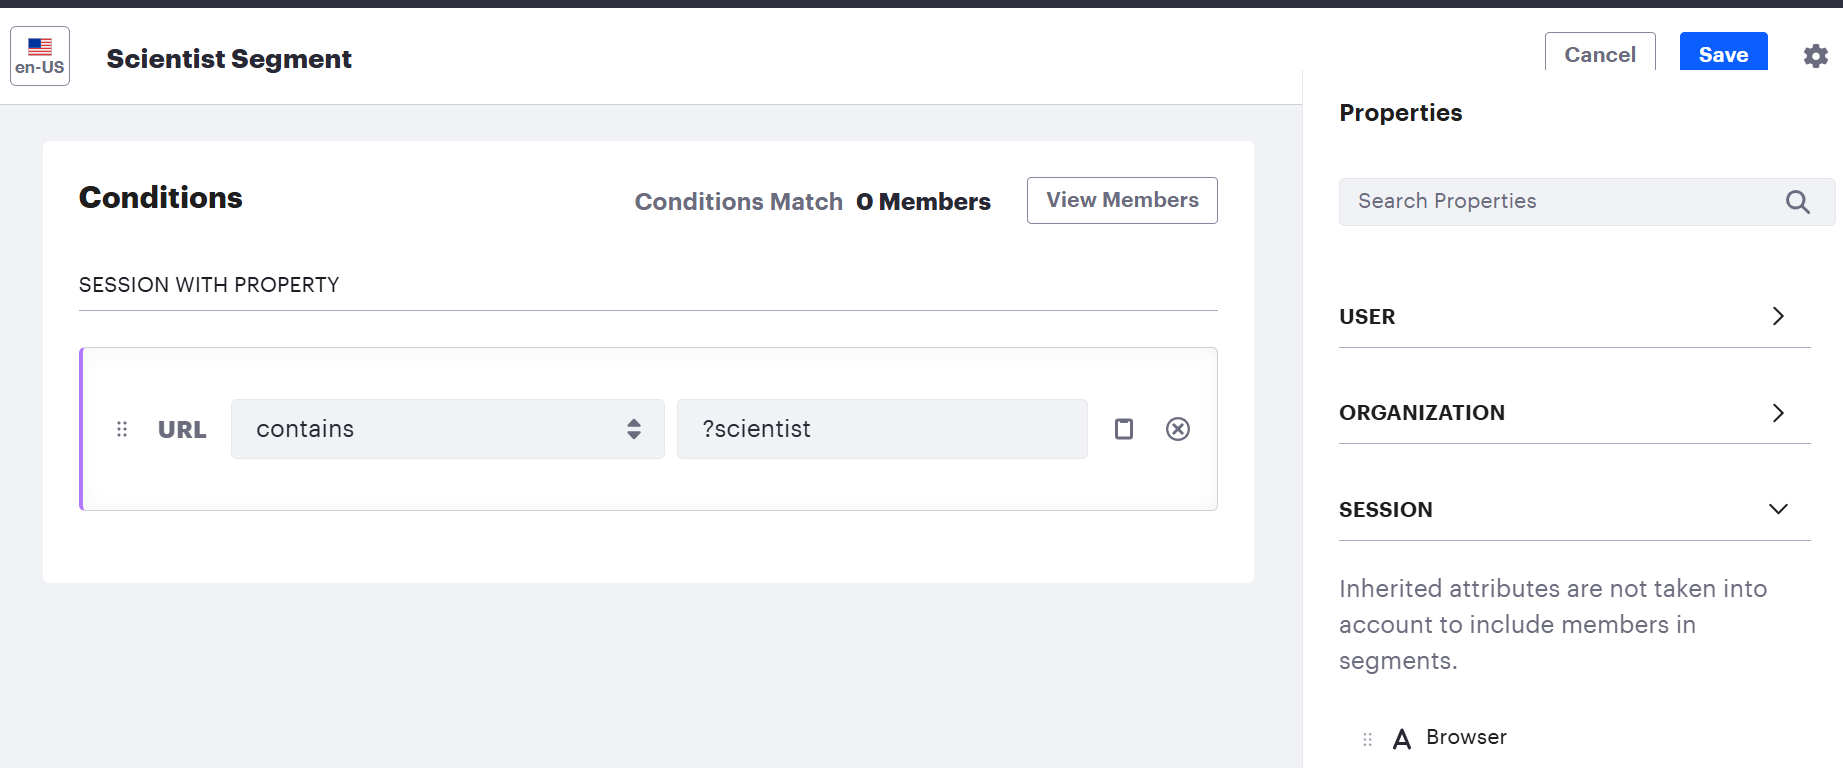Click the View Members button
The image size is (1843, 768).
click(x=1122, y=200)
